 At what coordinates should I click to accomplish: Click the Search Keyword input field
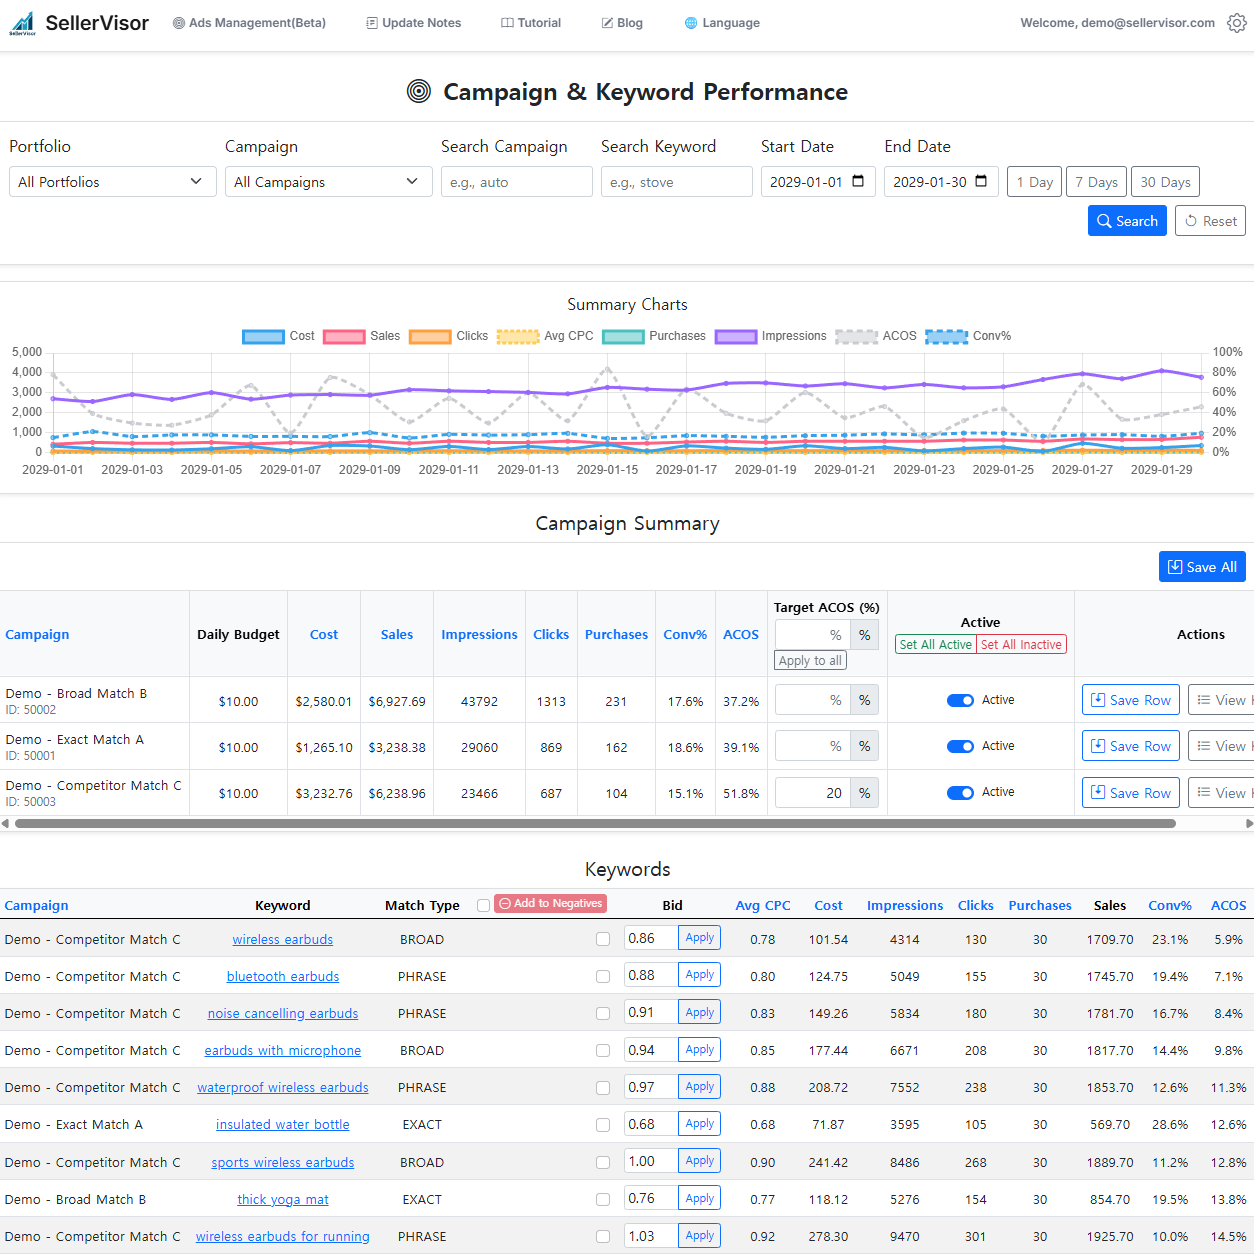tap(677, 182)
